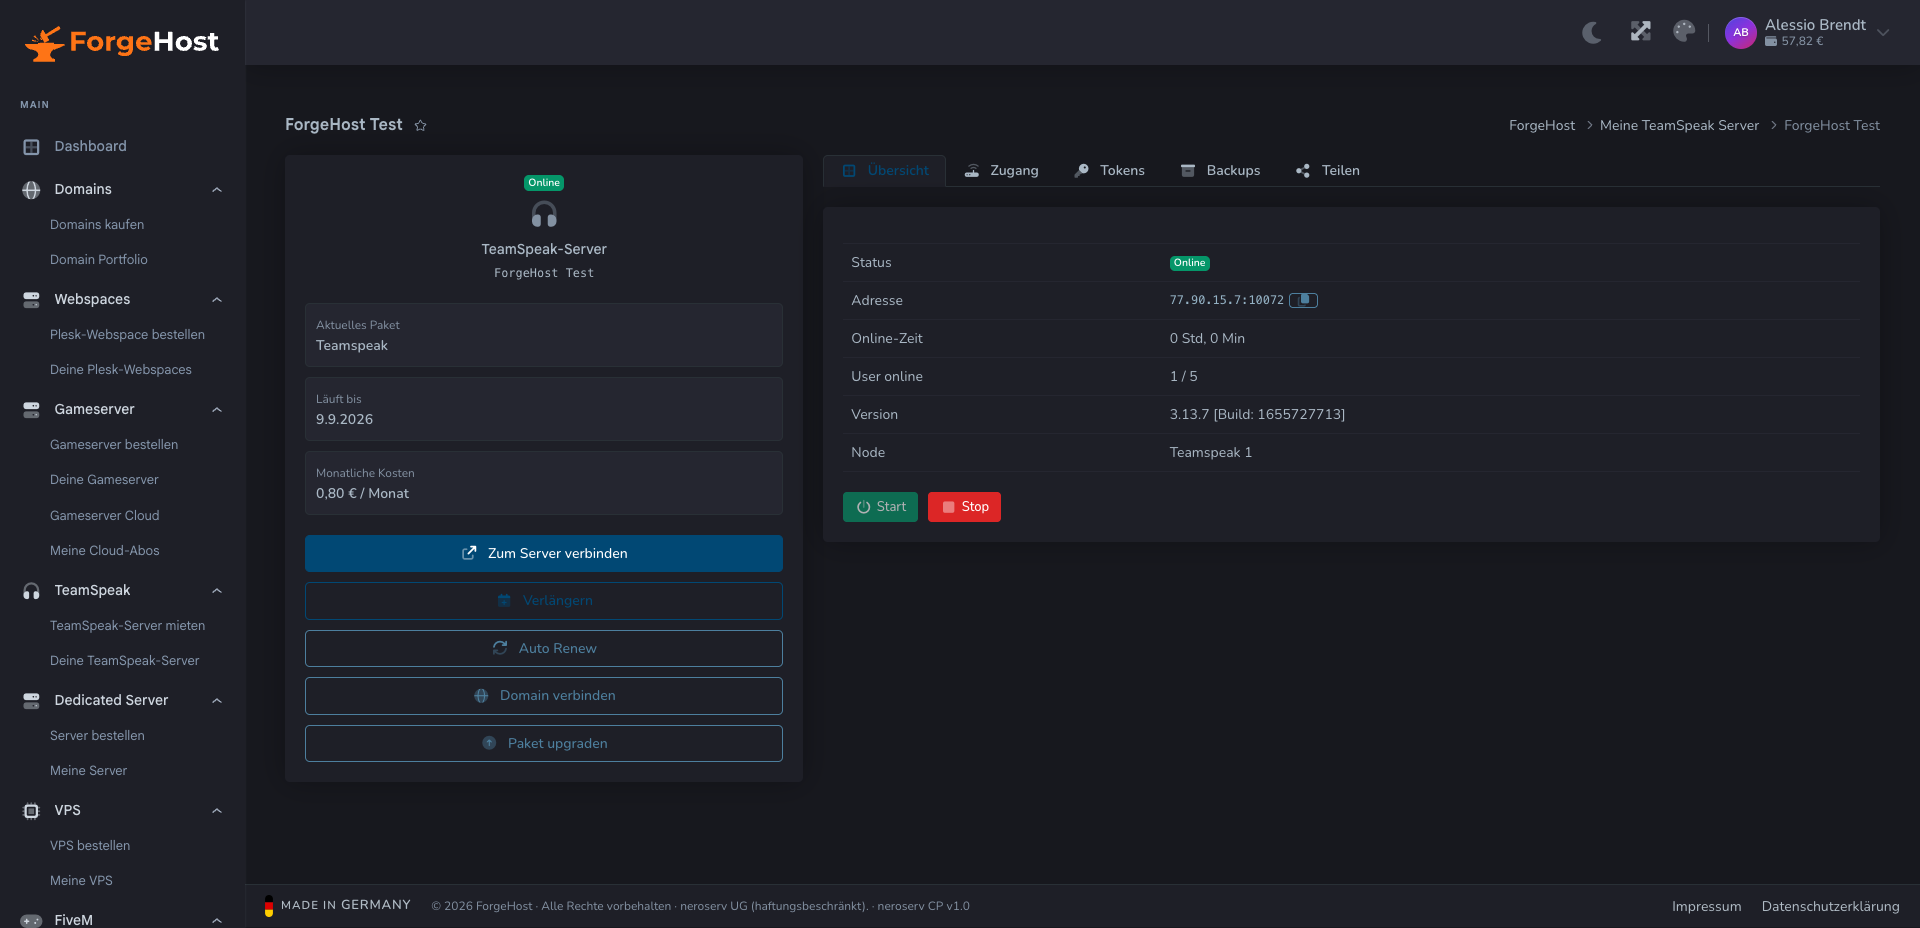
Task: Click the Paket upgraden button
Action: pos(544,744)
